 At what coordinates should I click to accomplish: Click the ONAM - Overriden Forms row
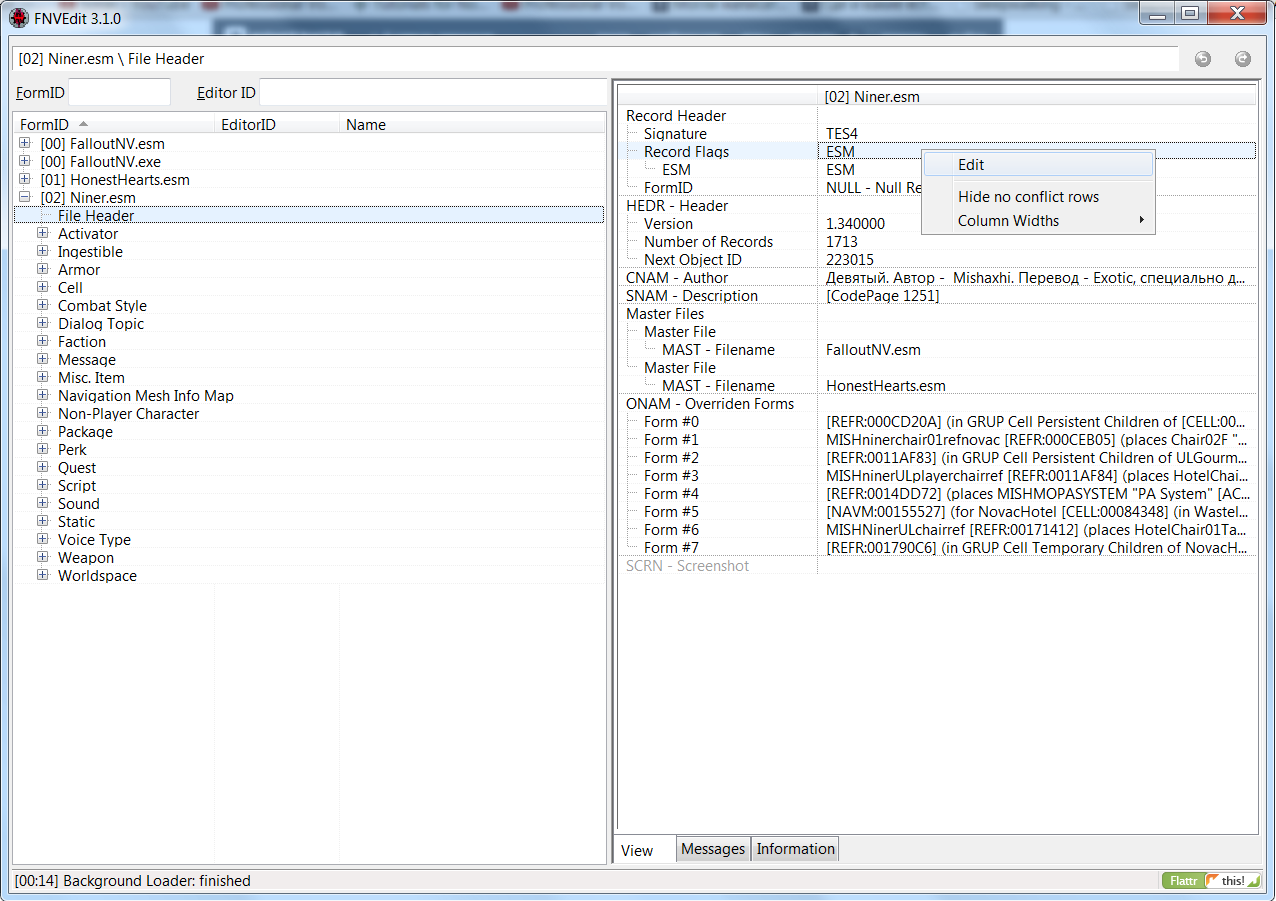[x=936, y=403]
